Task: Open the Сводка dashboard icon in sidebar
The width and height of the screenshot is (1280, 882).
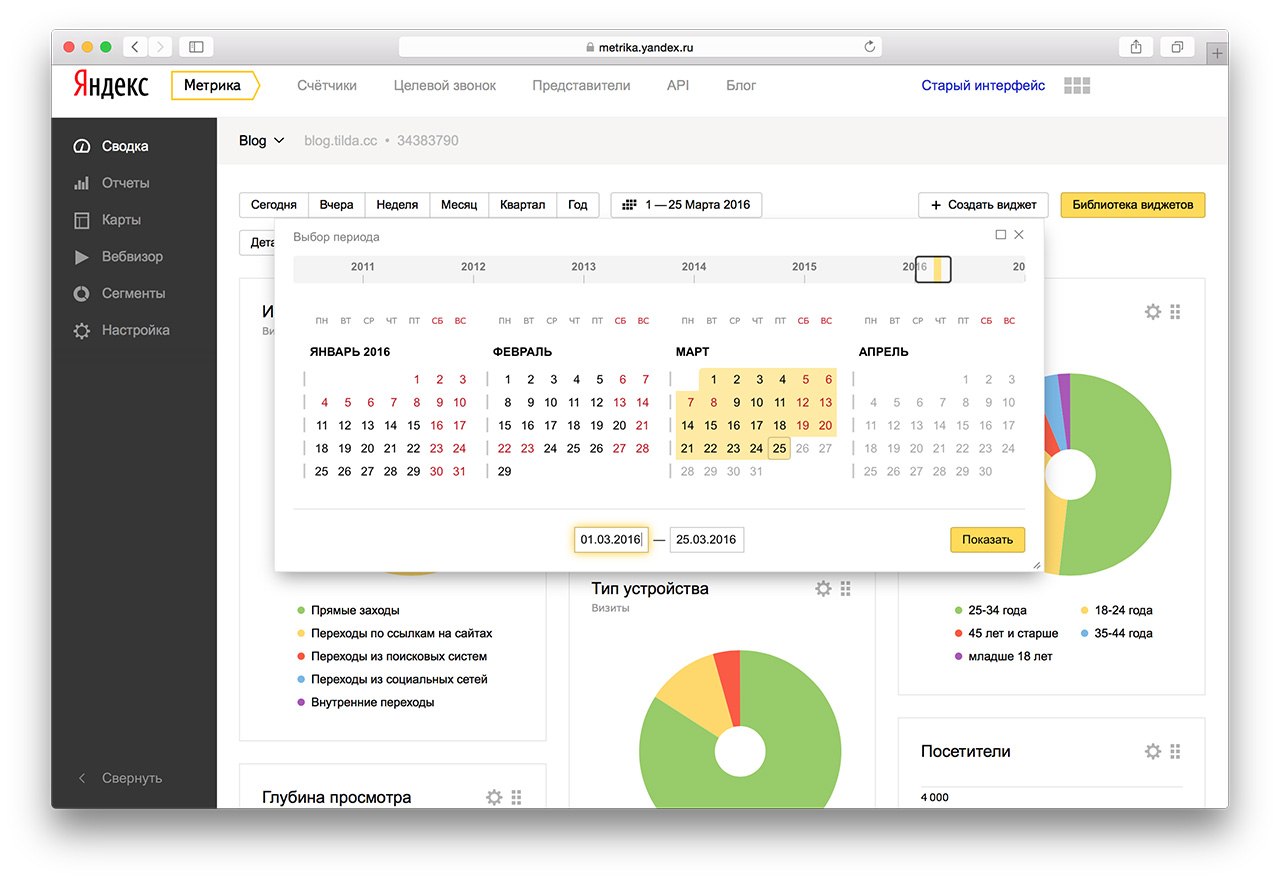Action: (x=82, y=147)
